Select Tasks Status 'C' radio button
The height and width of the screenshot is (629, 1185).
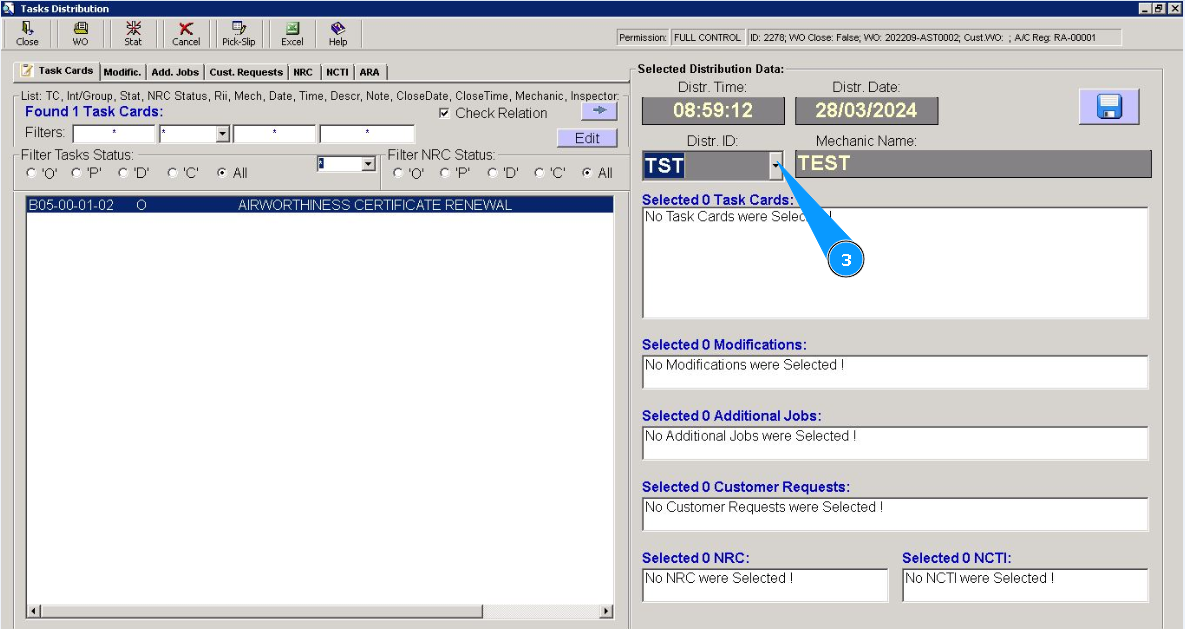click(x=172, y=173)
